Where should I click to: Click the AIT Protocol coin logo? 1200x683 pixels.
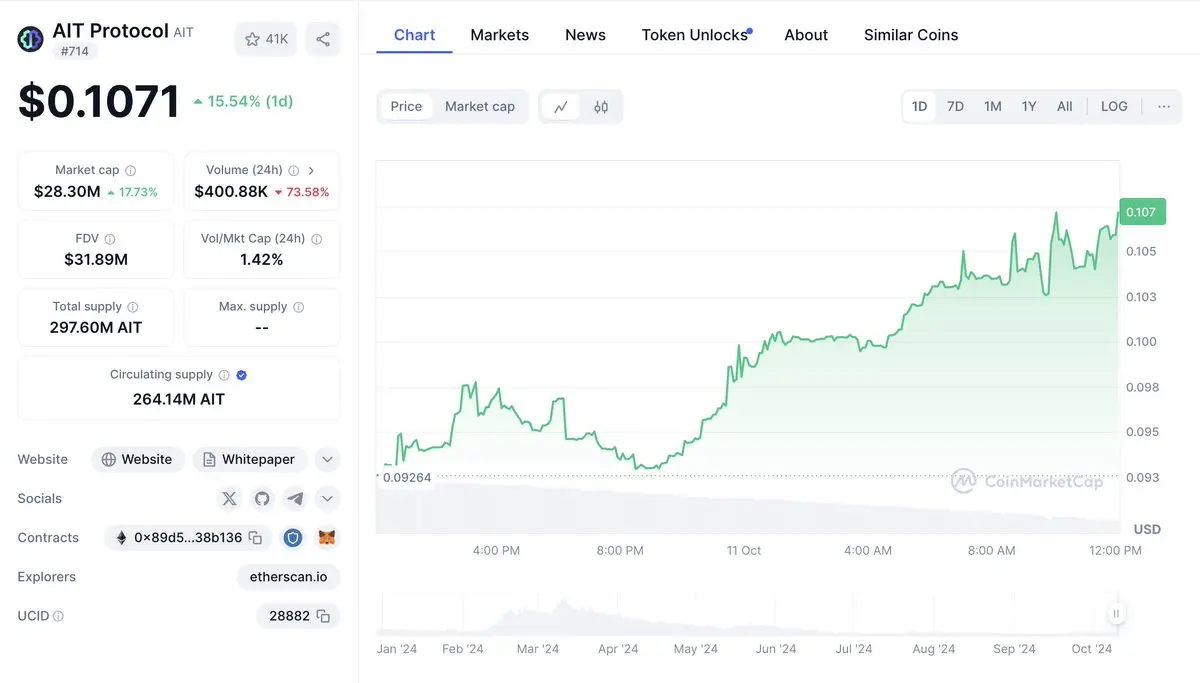[x=31, y=39]
